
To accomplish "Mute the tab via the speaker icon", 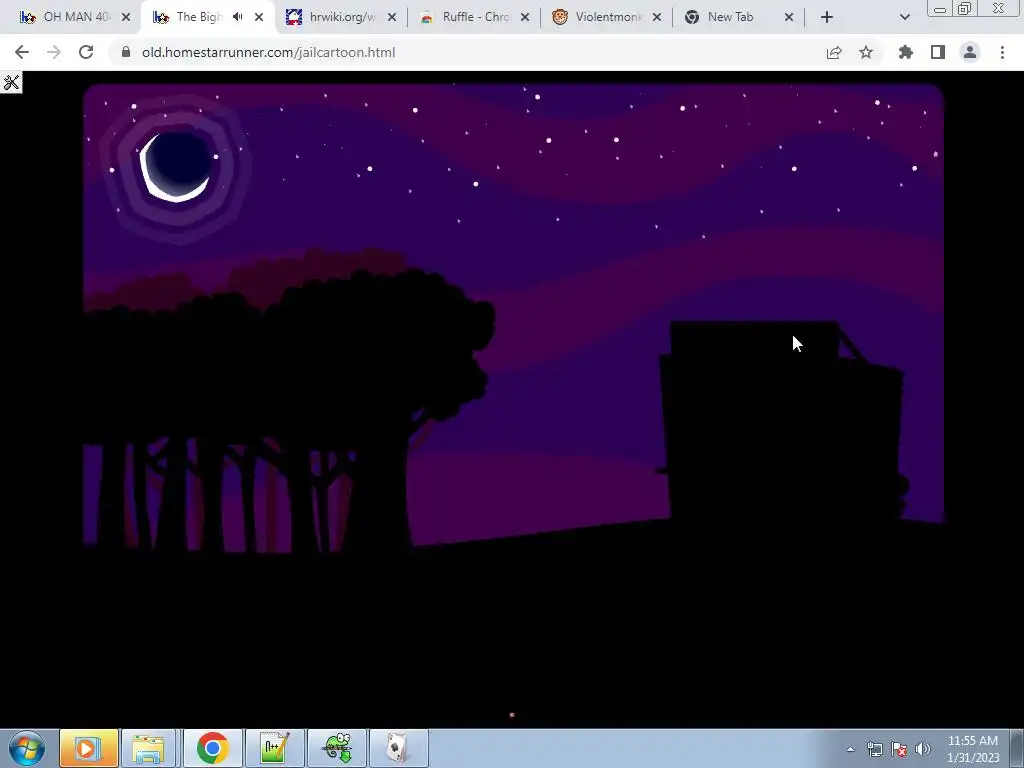I will 238,17.
